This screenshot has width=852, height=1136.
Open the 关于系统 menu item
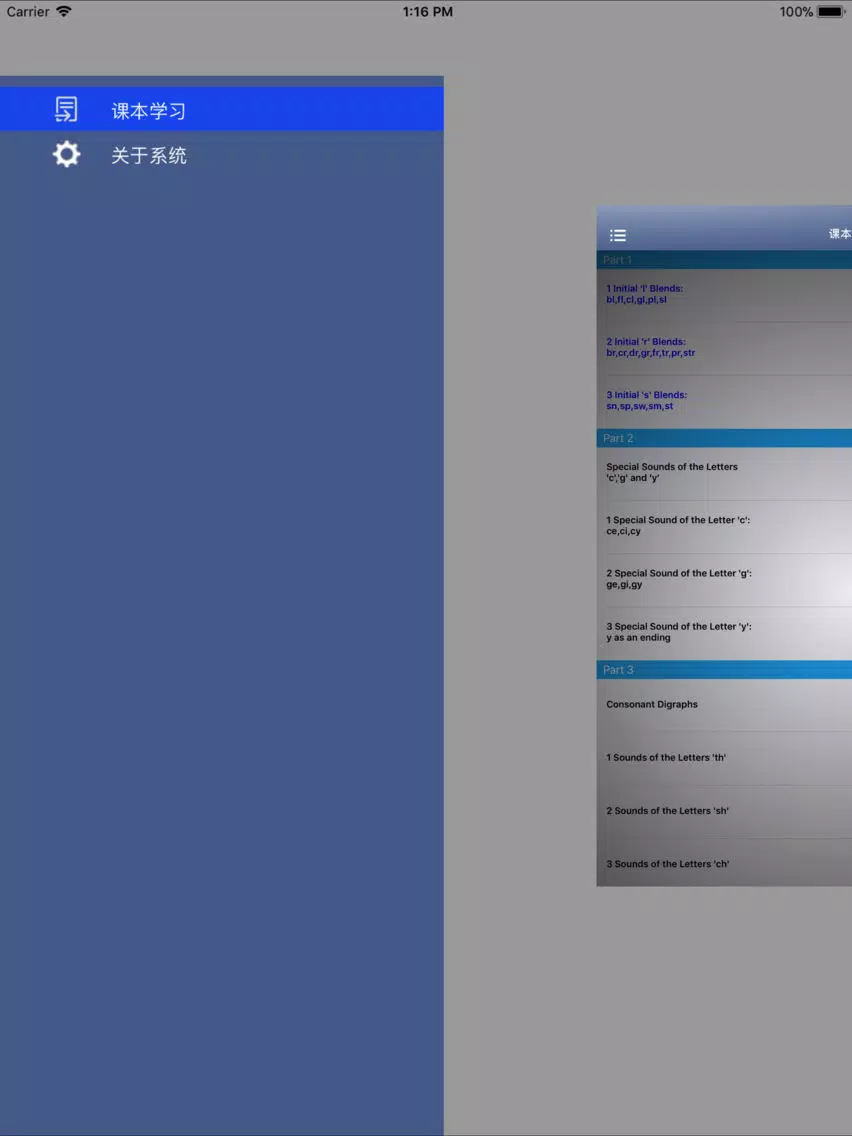222,154
